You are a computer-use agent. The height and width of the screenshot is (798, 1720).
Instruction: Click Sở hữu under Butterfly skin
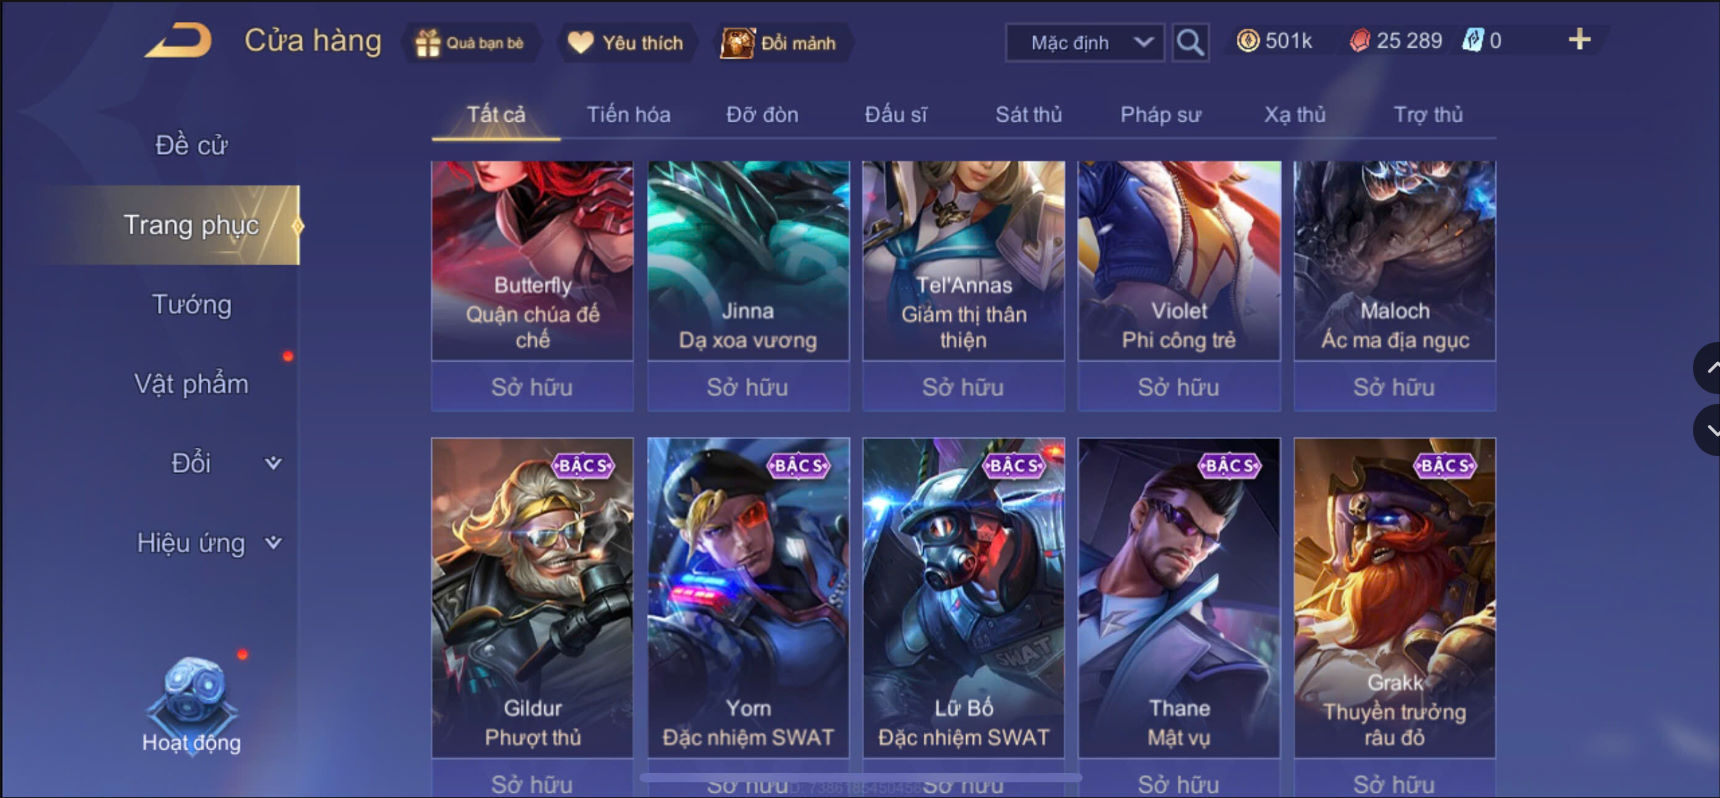[532, 387]
